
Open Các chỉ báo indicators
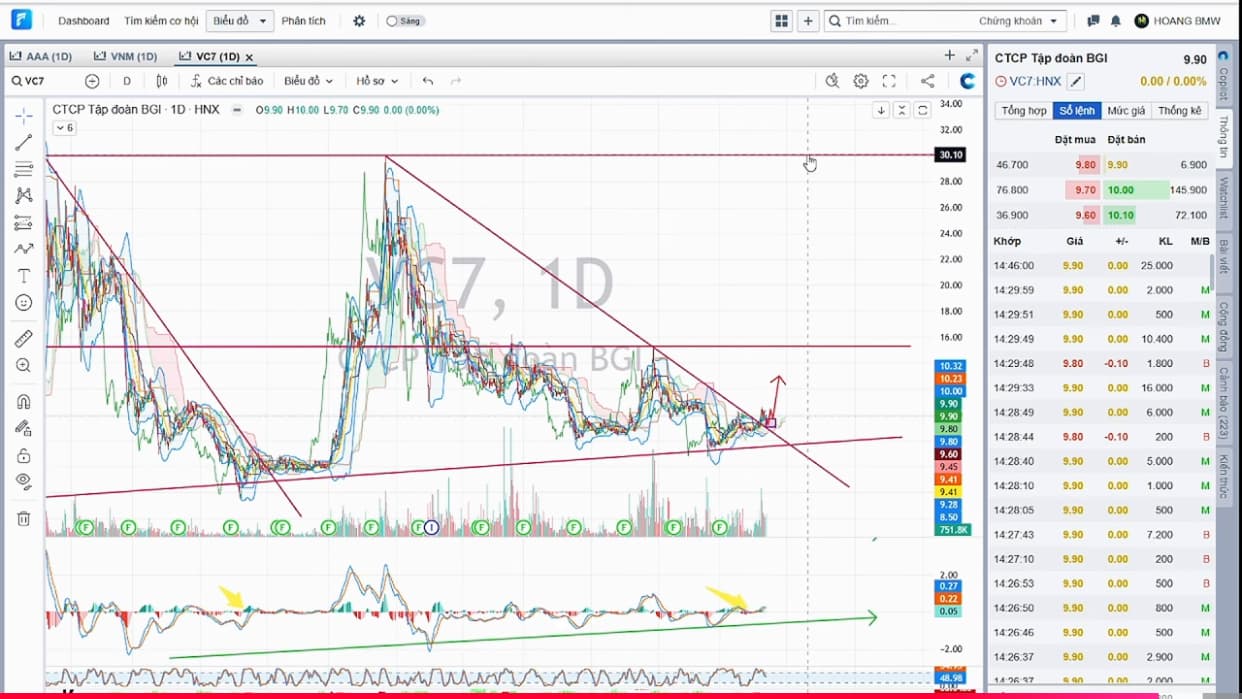click(x=226, y=81)
